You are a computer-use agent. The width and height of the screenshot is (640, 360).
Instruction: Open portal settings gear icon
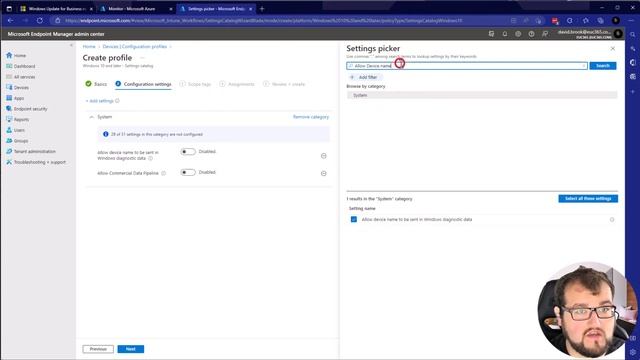[518, 34]
